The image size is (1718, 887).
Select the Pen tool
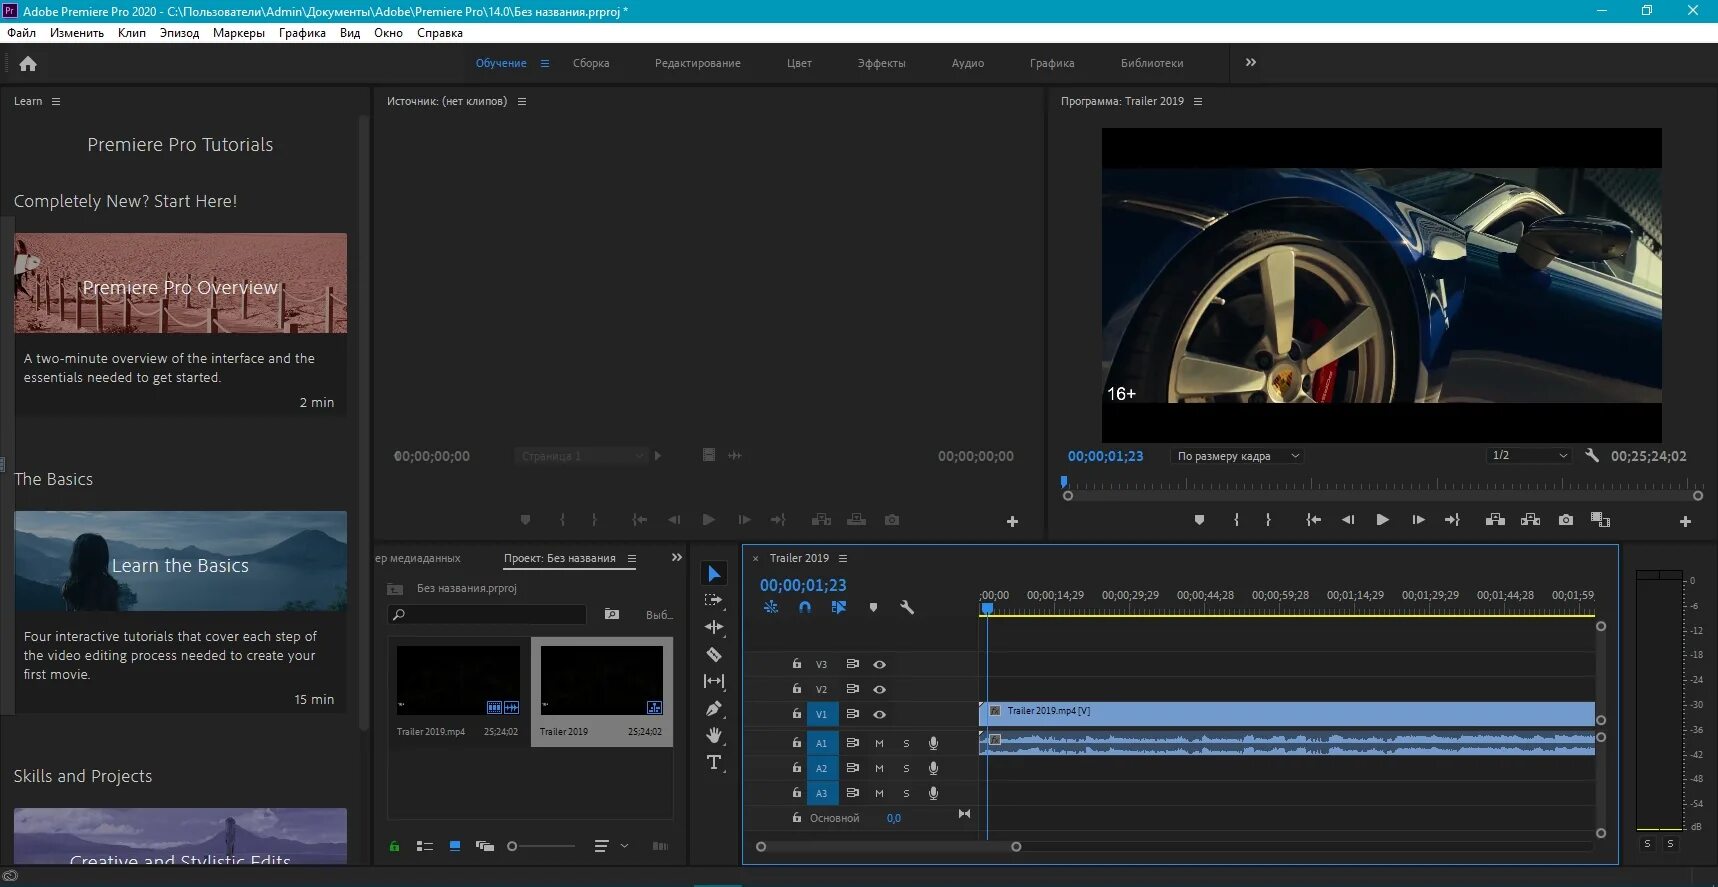click(x=714, y=708)
